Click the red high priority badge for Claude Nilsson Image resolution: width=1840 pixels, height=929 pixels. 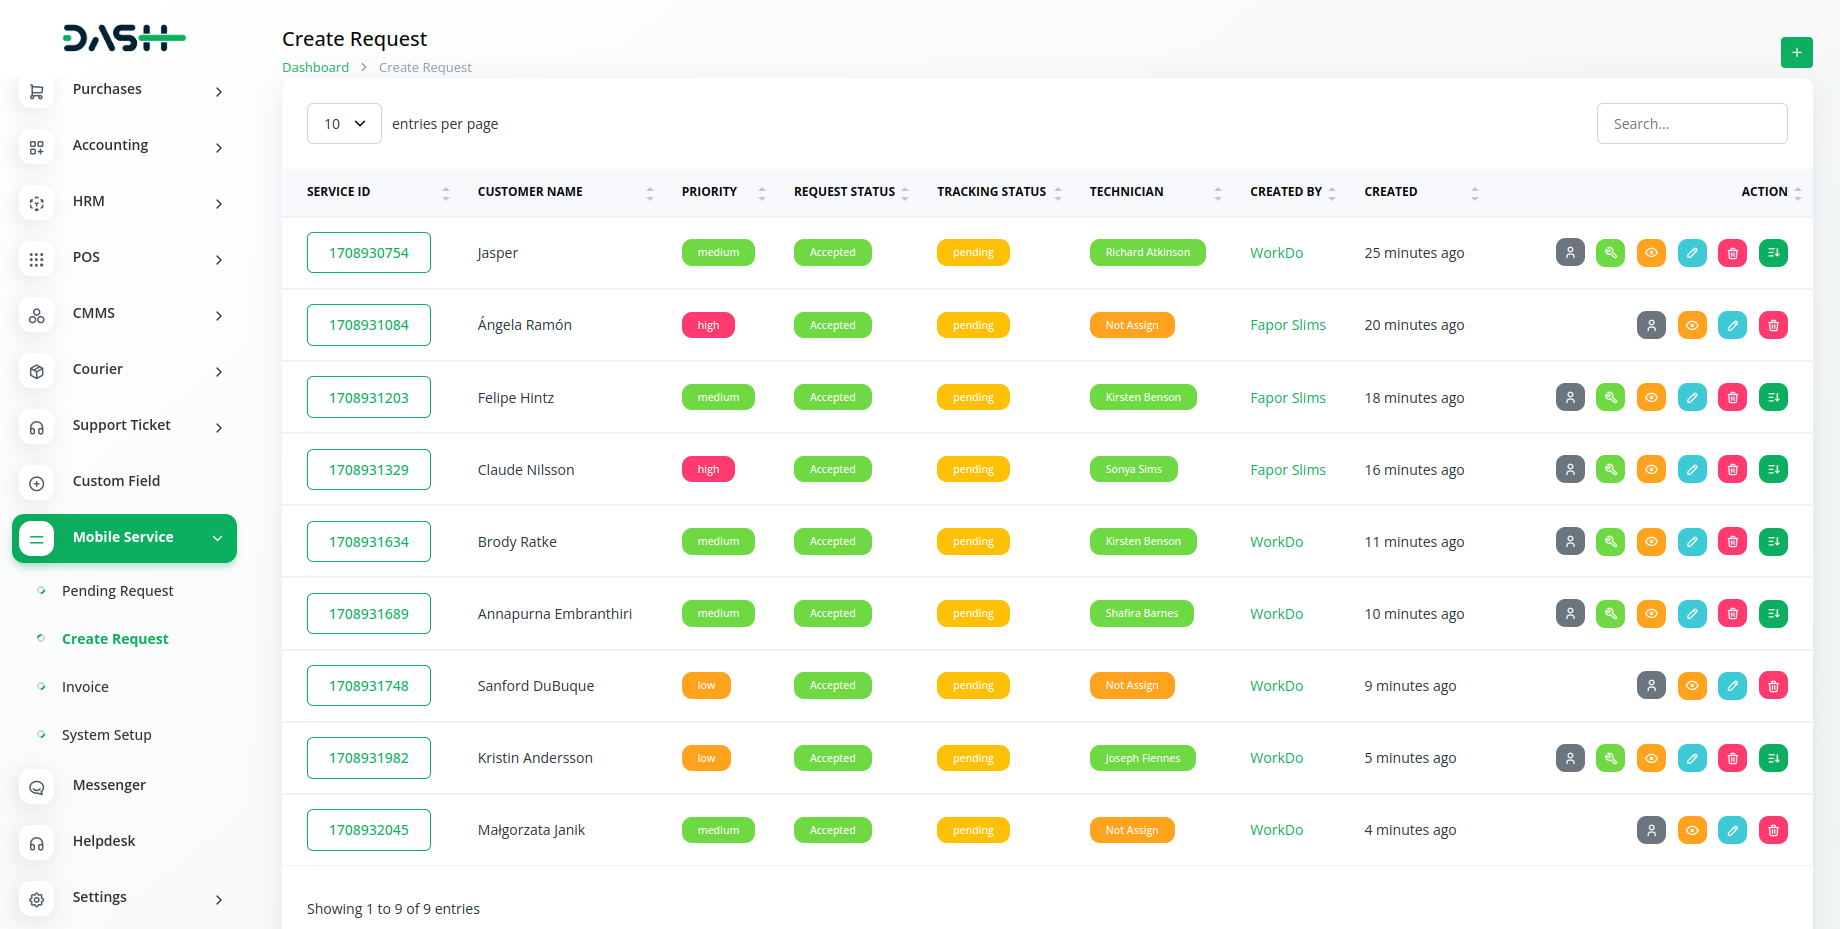pyautogui.click(x=708, y=470)
